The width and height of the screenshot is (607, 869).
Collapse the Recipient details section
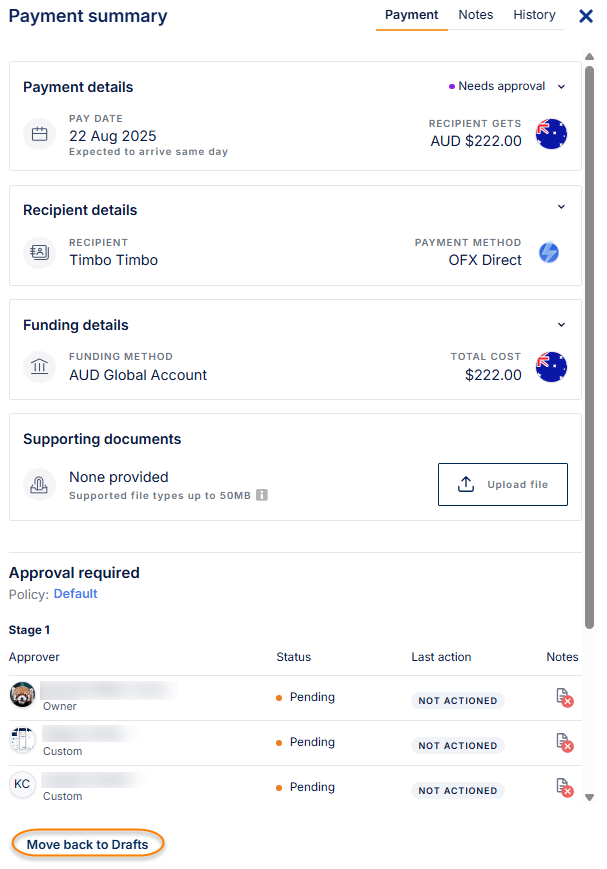[x=561, y=206]
